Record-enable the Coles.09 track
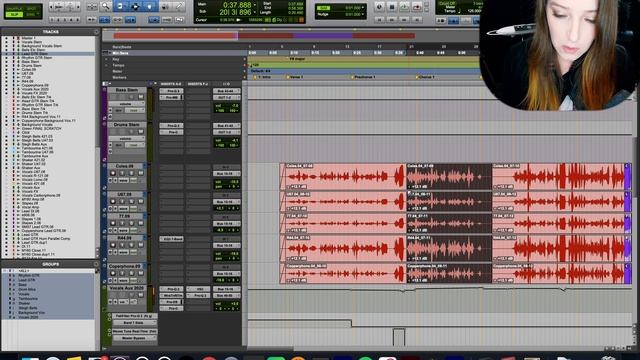The image size is (640, 360). click(x=113, y=173)
